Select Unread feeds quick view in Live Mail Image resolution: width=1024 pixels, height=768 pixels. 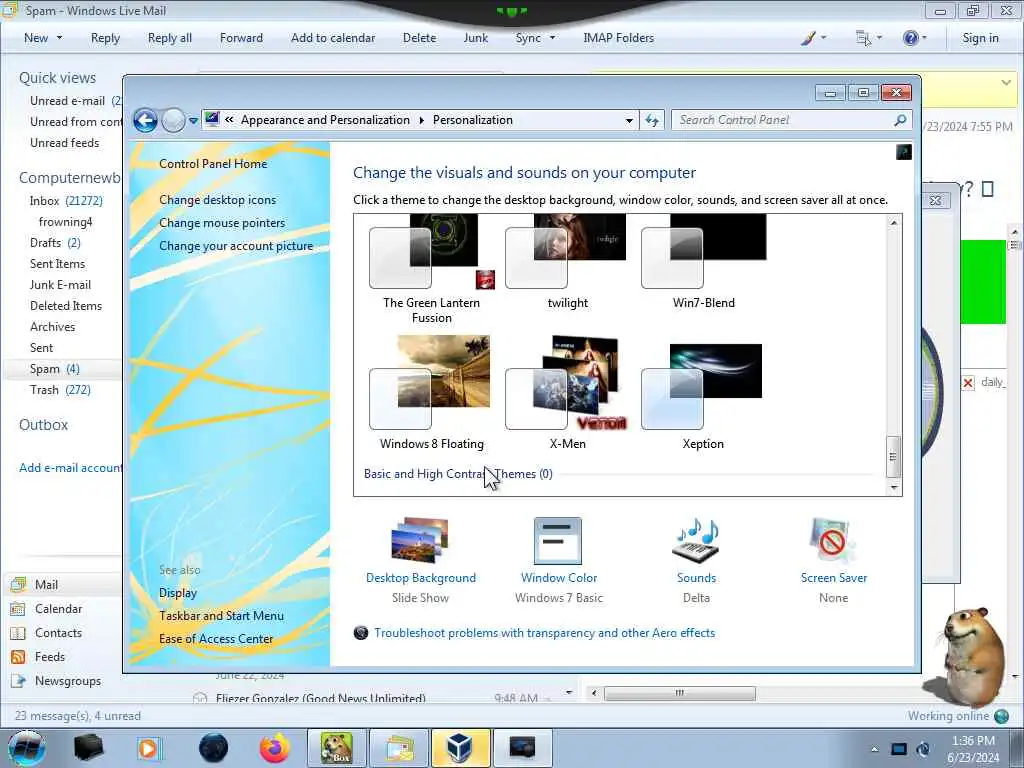[x=65, y=143]
